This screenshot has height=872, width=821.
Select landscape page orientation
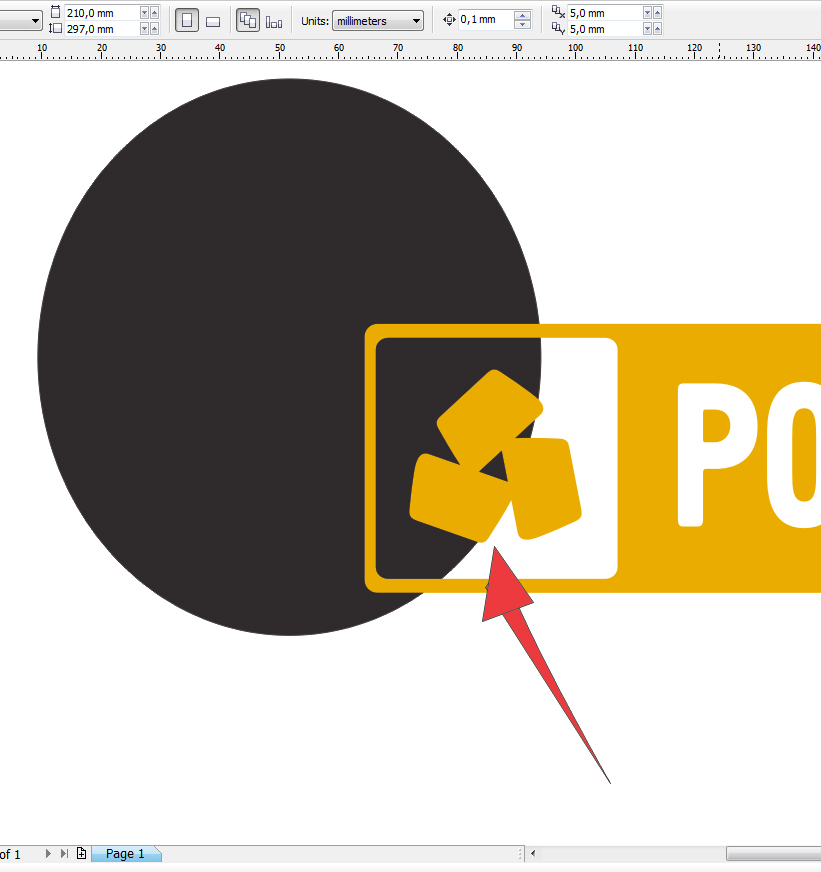213,22
